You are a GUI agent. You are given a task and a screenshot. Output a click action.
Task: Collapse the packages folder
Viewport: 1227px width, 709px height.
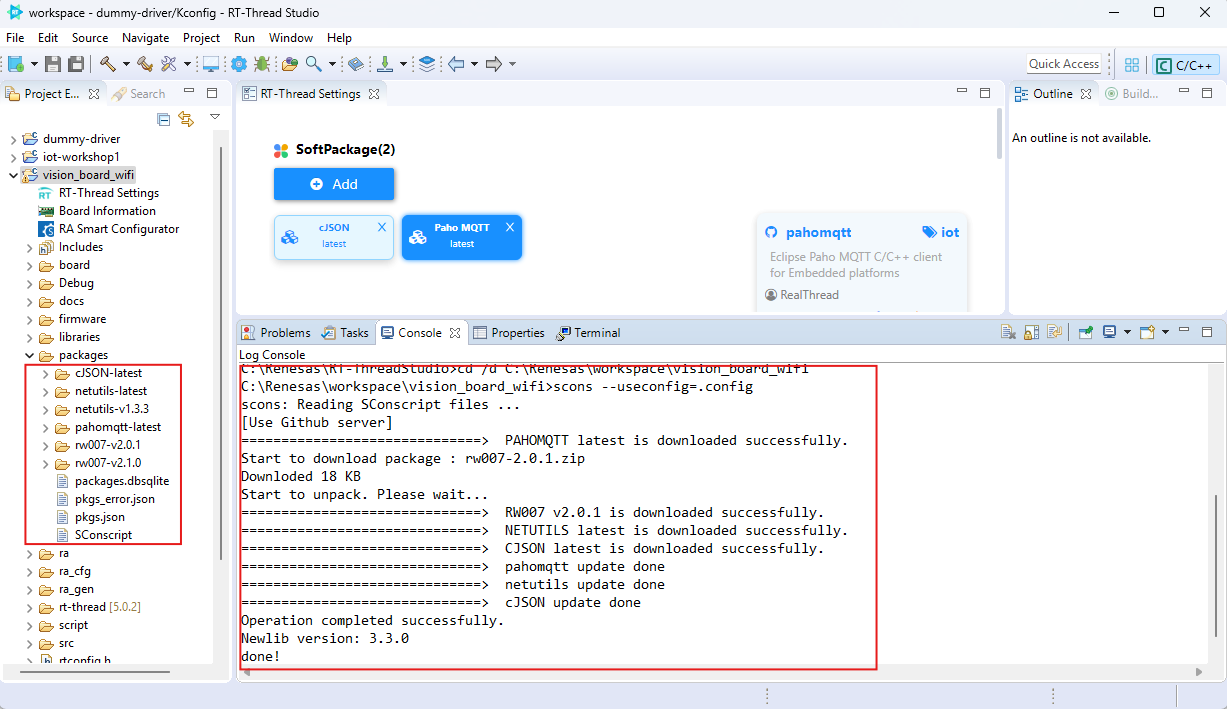click(x=28, y=355)
